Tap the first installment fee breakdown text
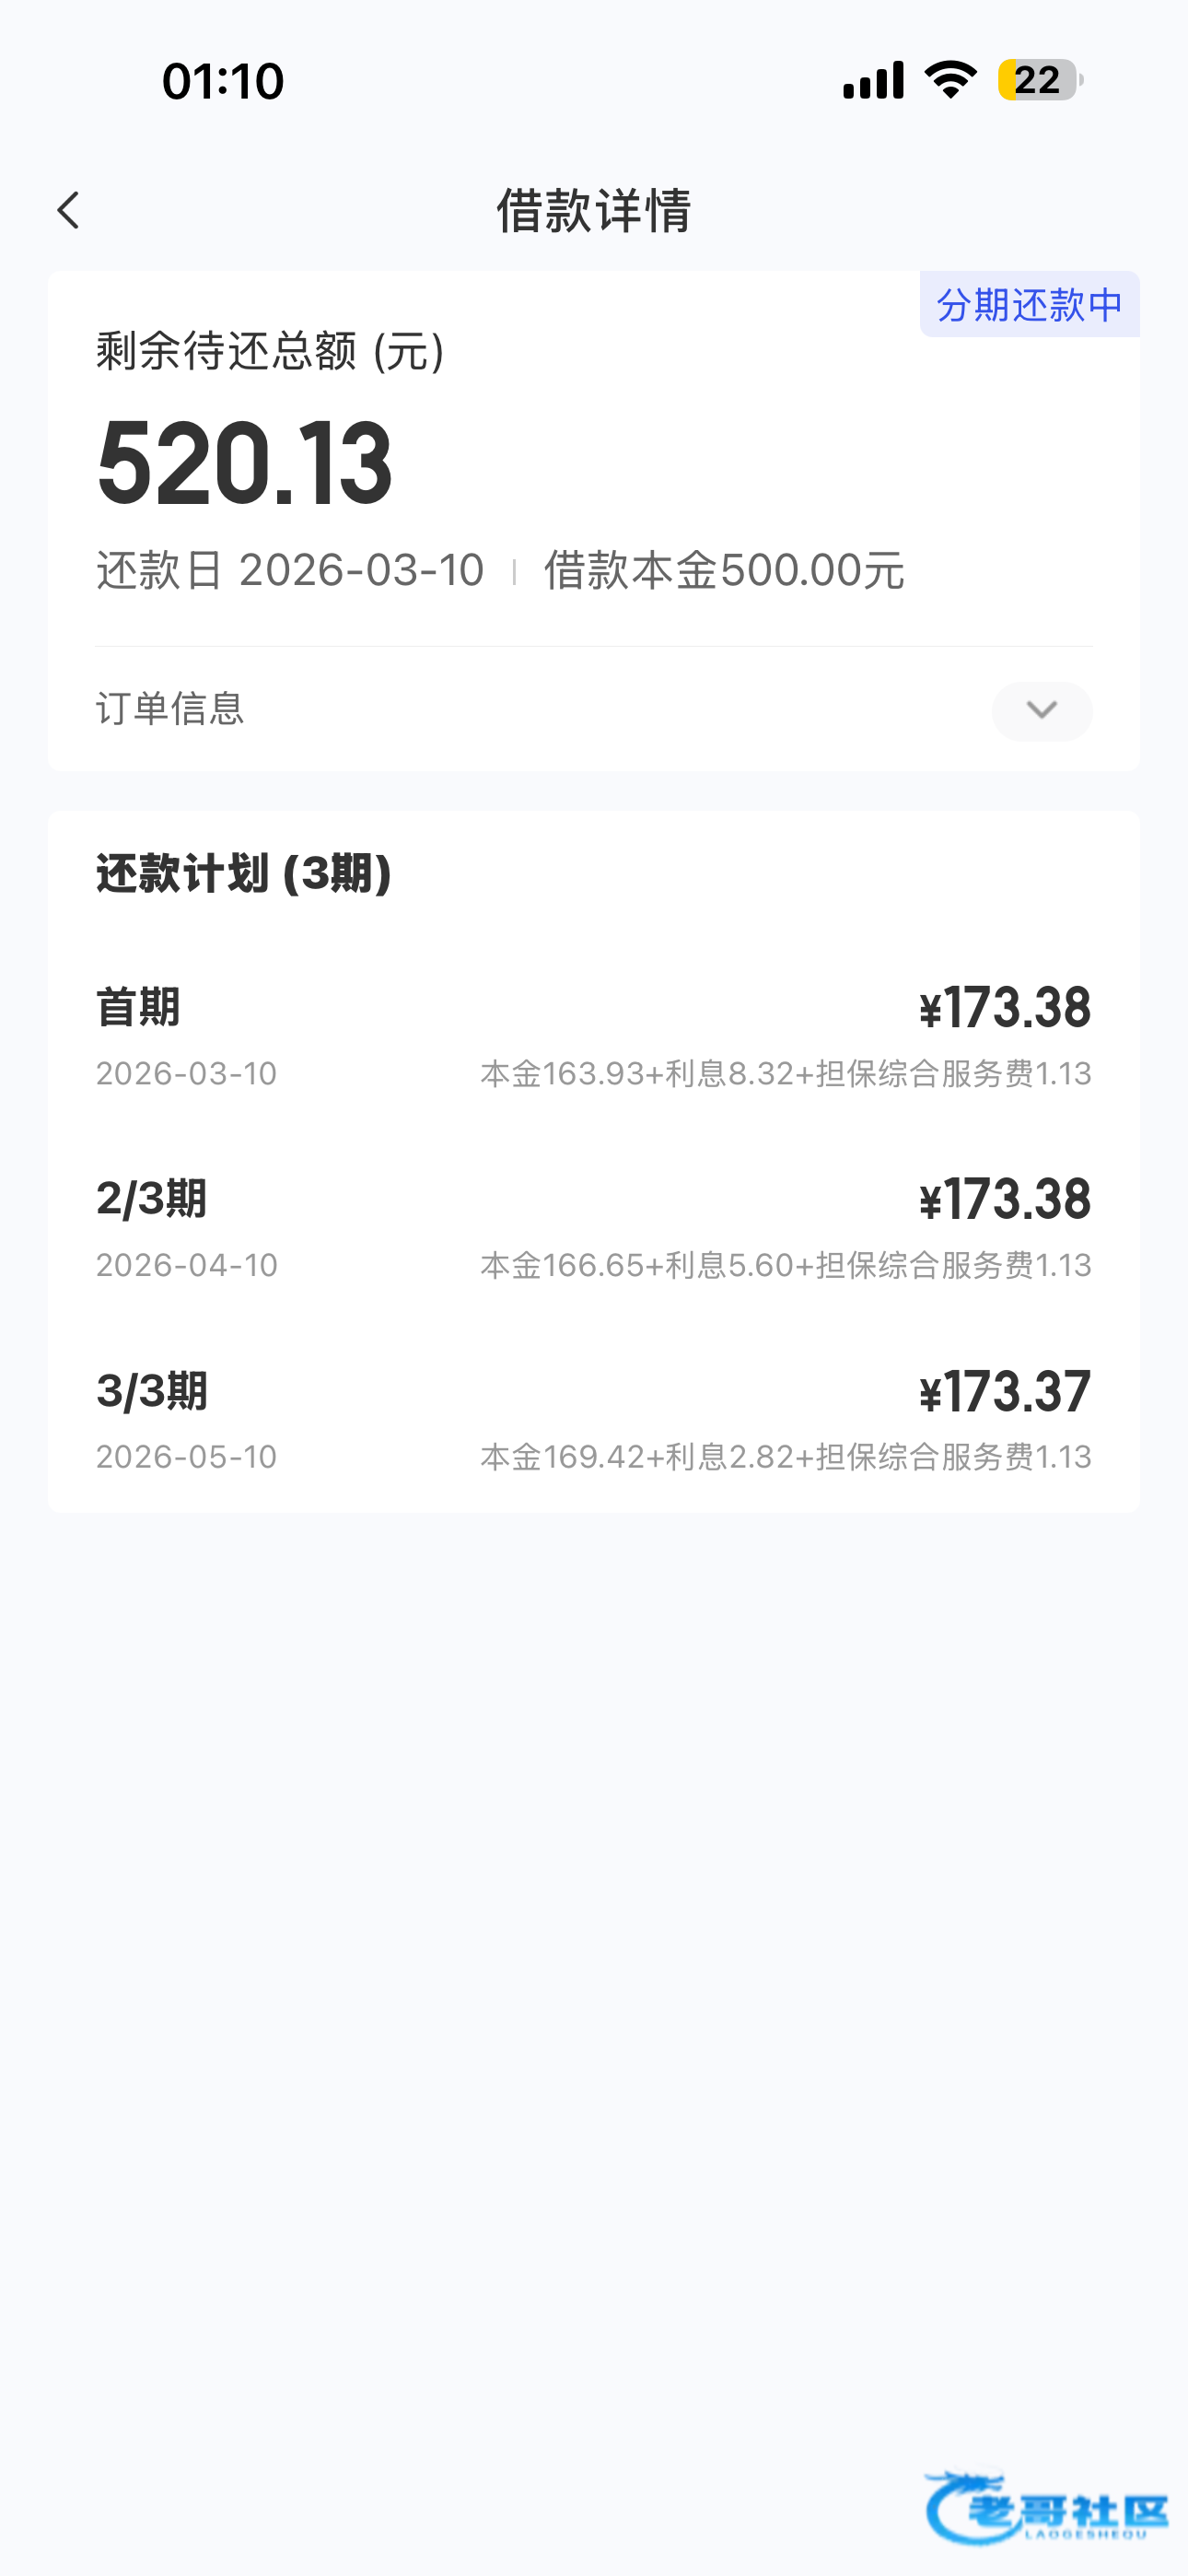This screenshot has height=2576, width=1188. pyautogui.click(x=785, y=1074)
